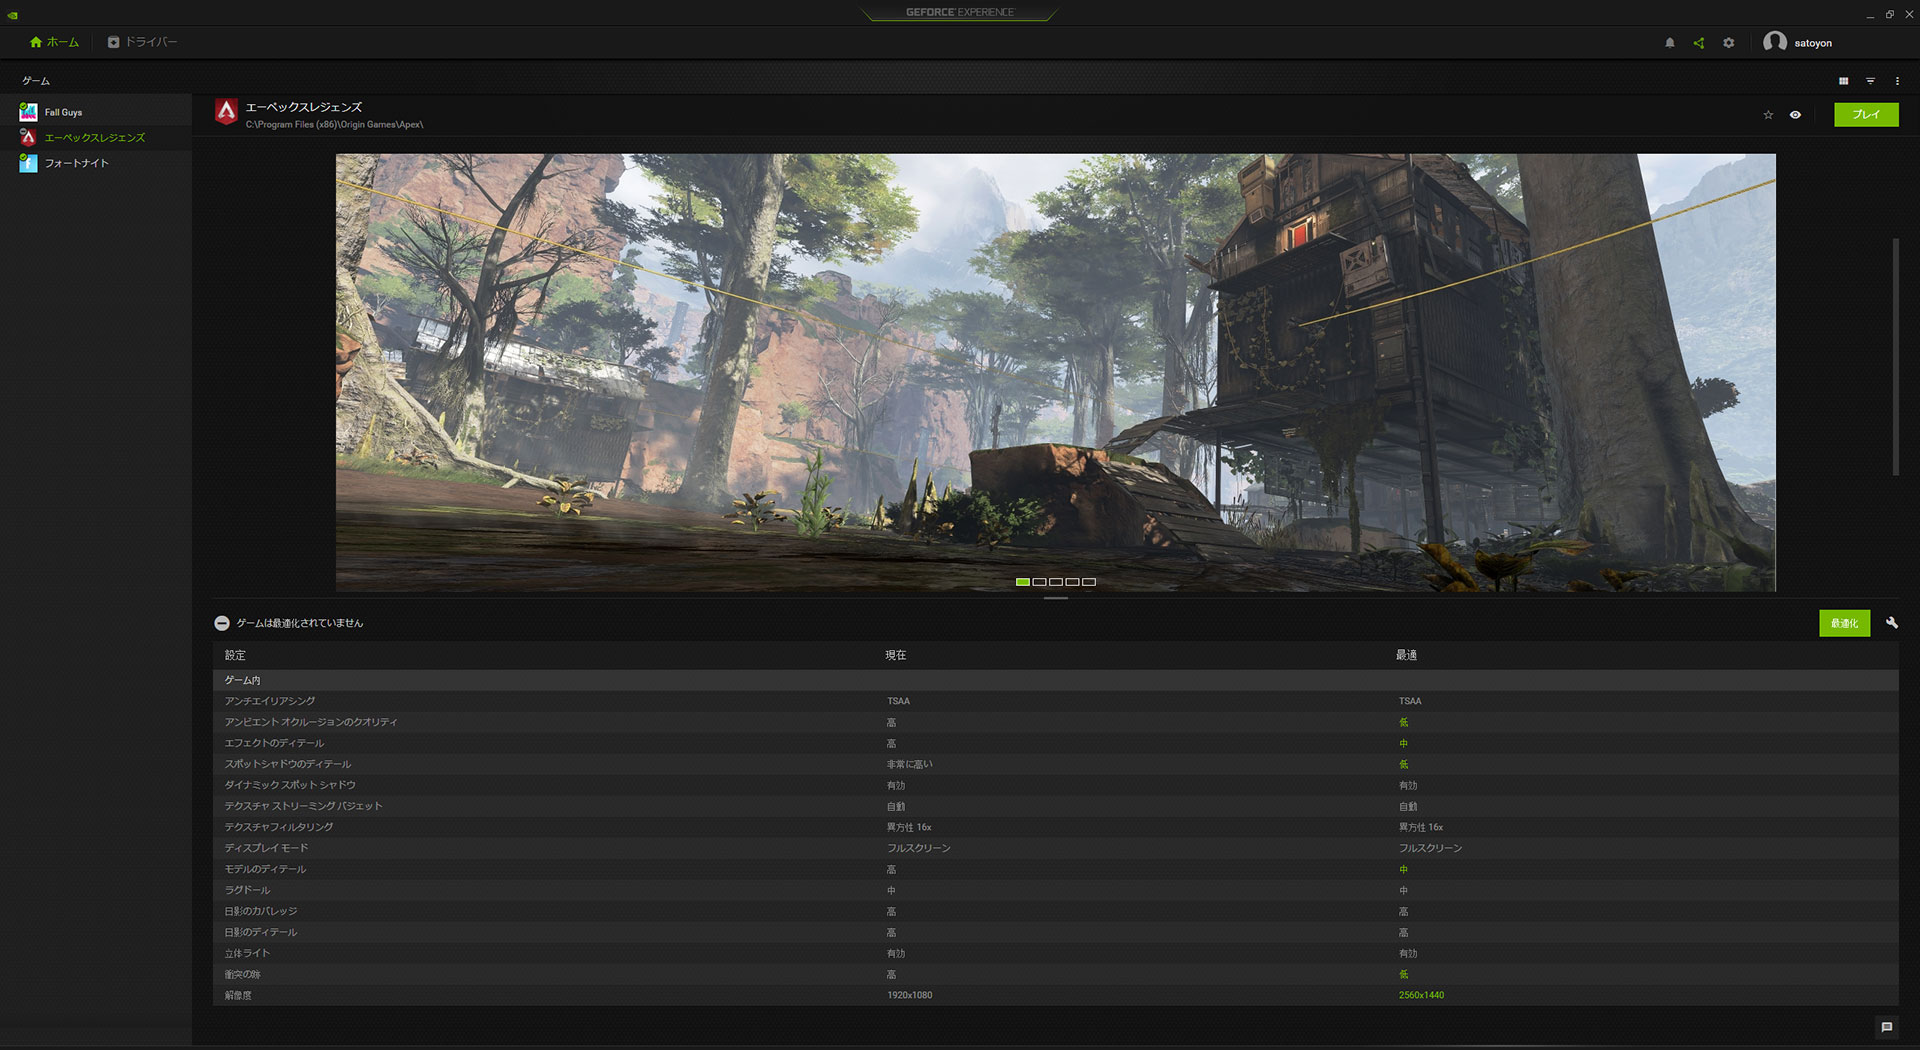Open custom settings wrench icon

1891,623
